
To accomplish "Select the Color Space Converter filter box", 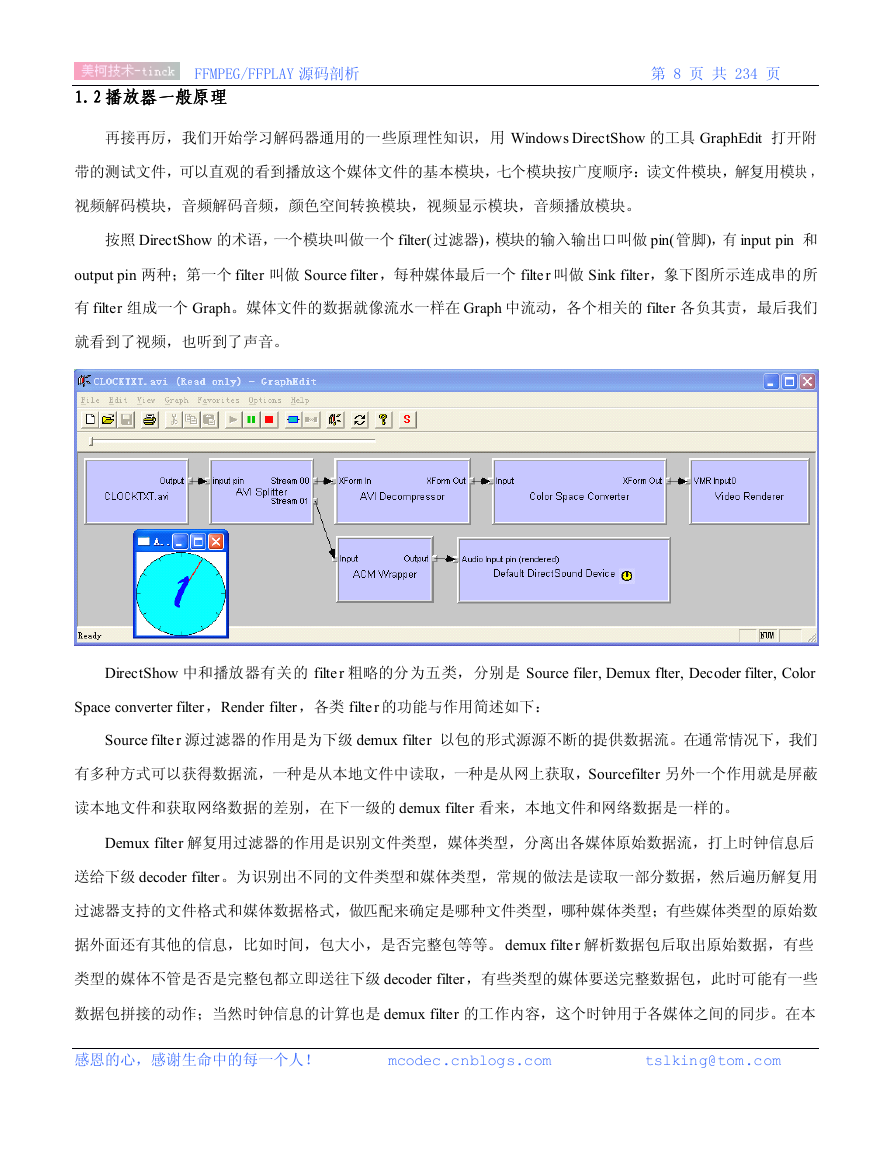I will pos(579,491).
